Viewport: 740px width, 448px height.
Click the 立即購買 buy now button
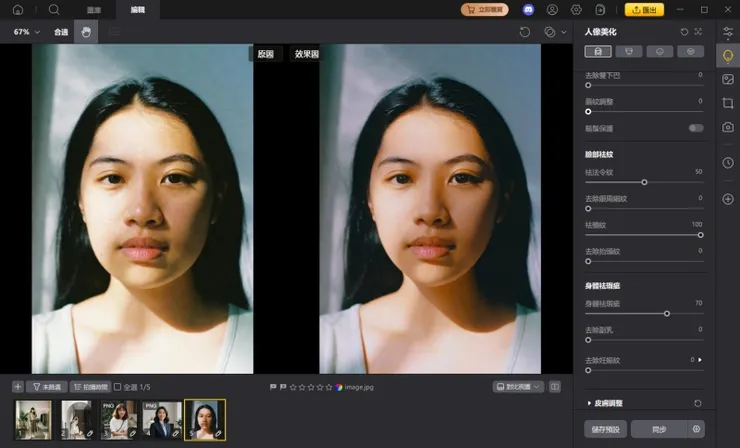tap(485, 9)
